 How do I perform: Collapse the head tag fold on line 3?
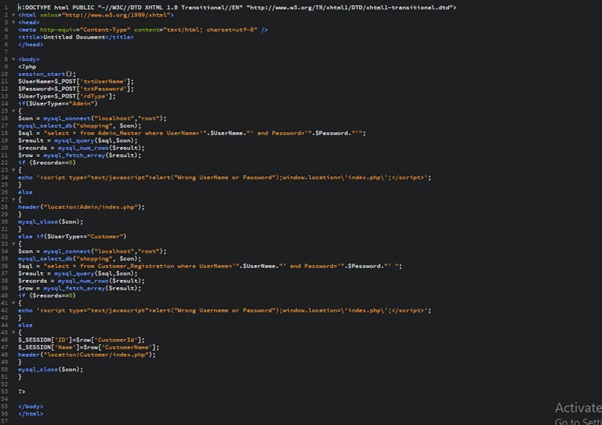13,22
